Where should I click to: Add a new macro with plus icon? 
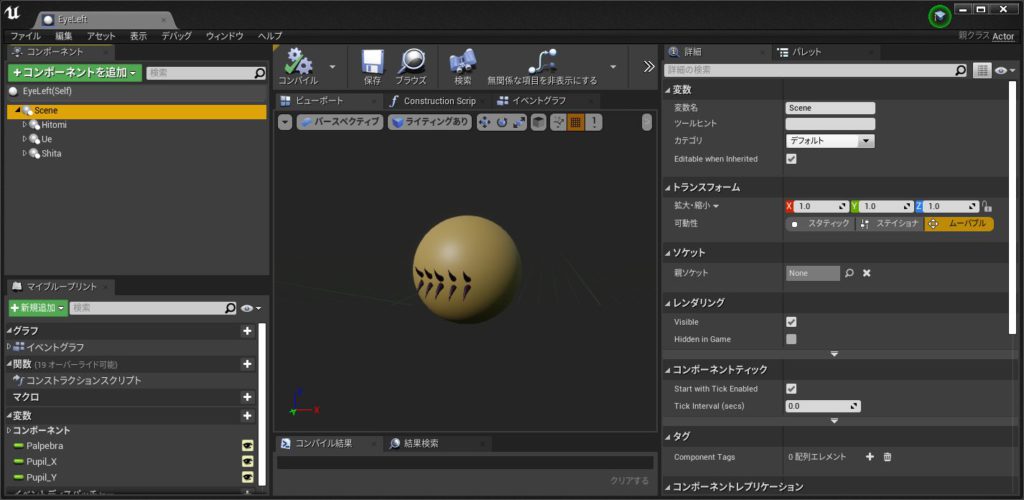248,397
